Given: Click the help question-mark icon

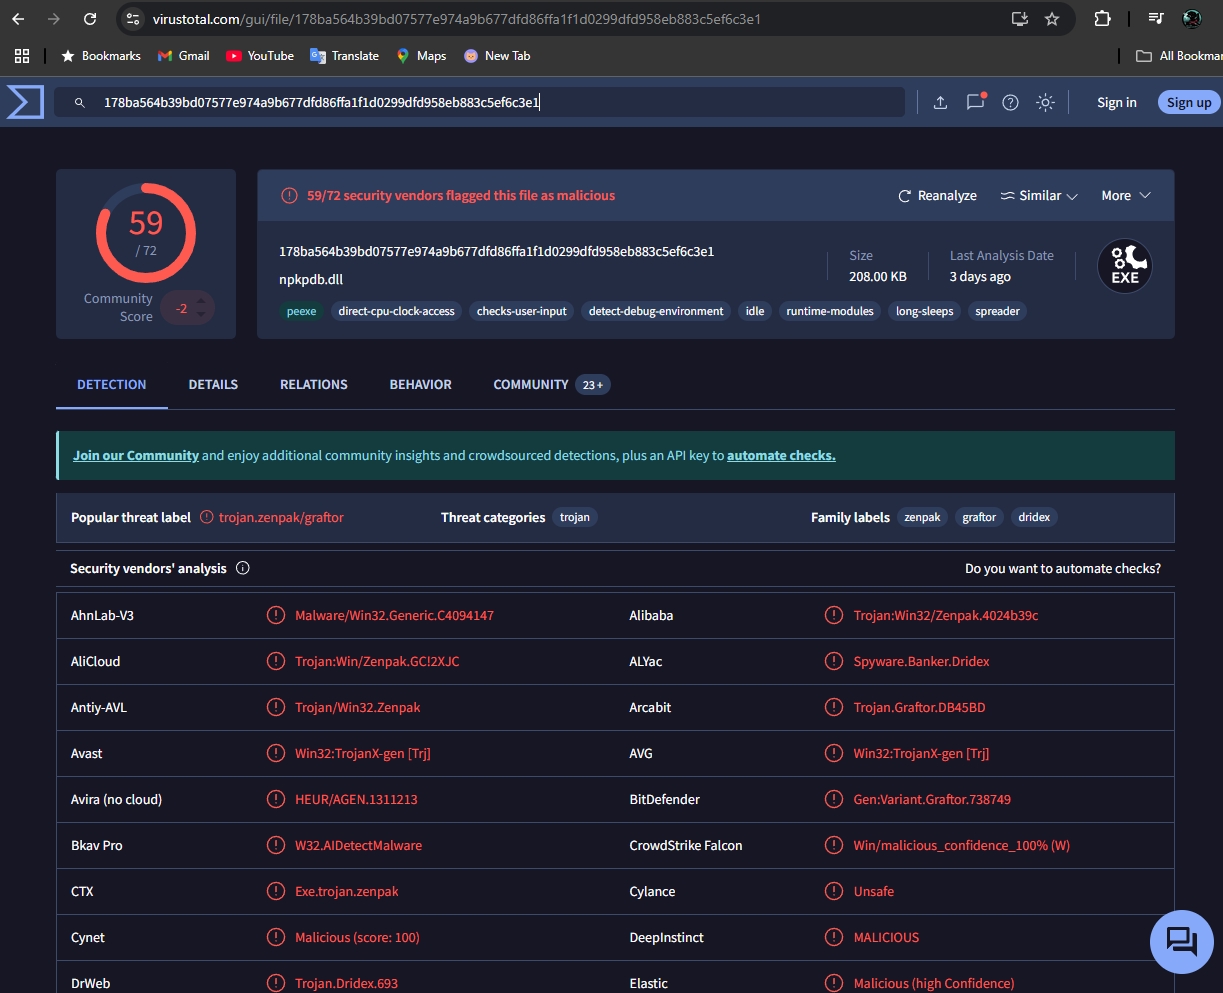Looking at the screenshot, I should pyautogui.click(x=1010, y=101).
